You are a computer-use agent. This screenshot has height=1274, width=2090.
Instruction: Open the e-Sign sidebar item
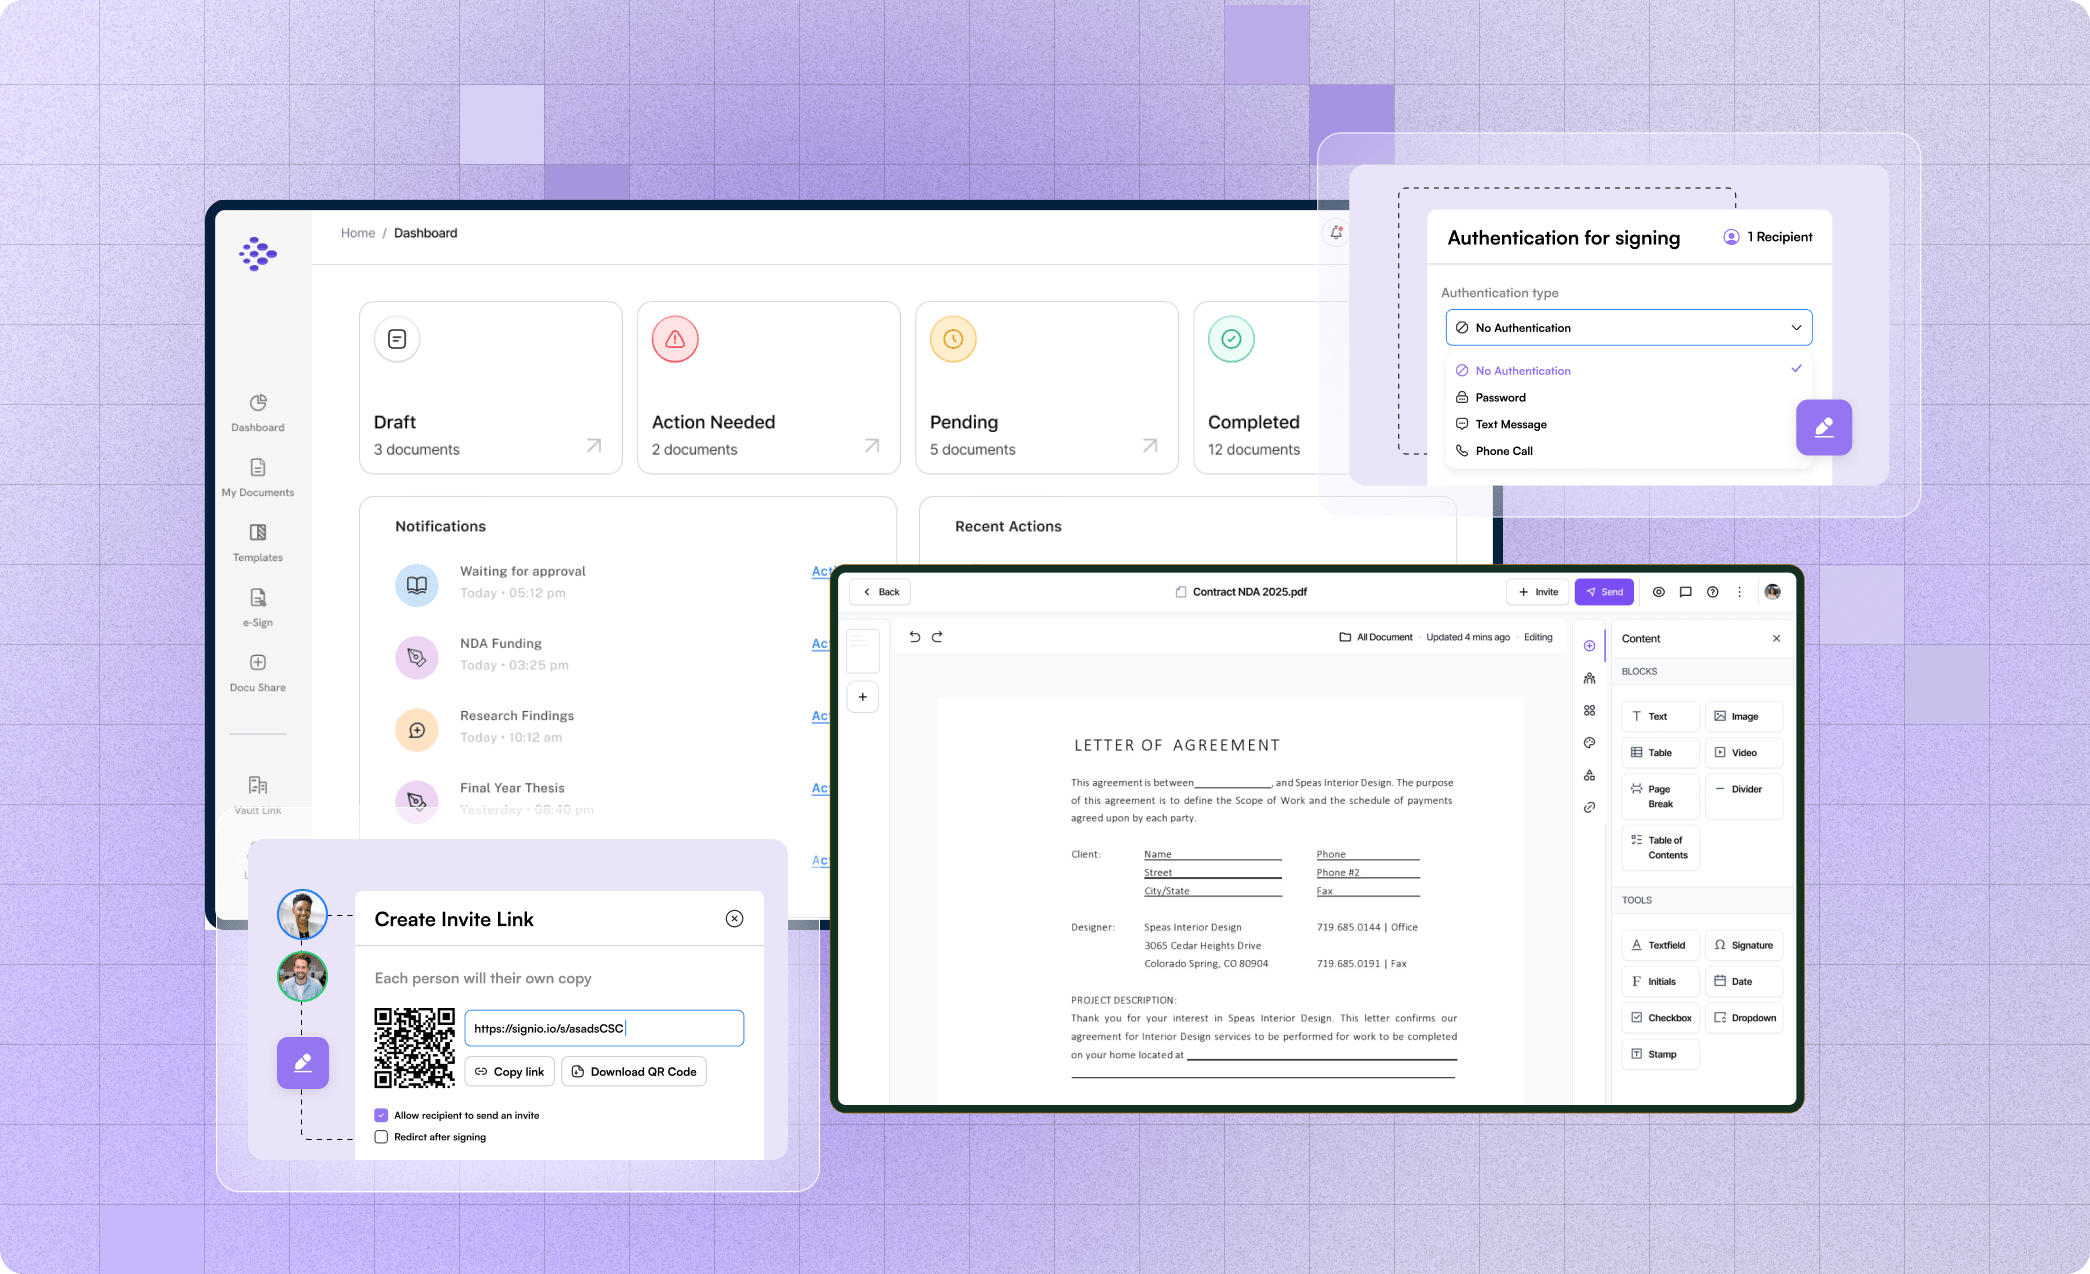[x=258, y=606]
